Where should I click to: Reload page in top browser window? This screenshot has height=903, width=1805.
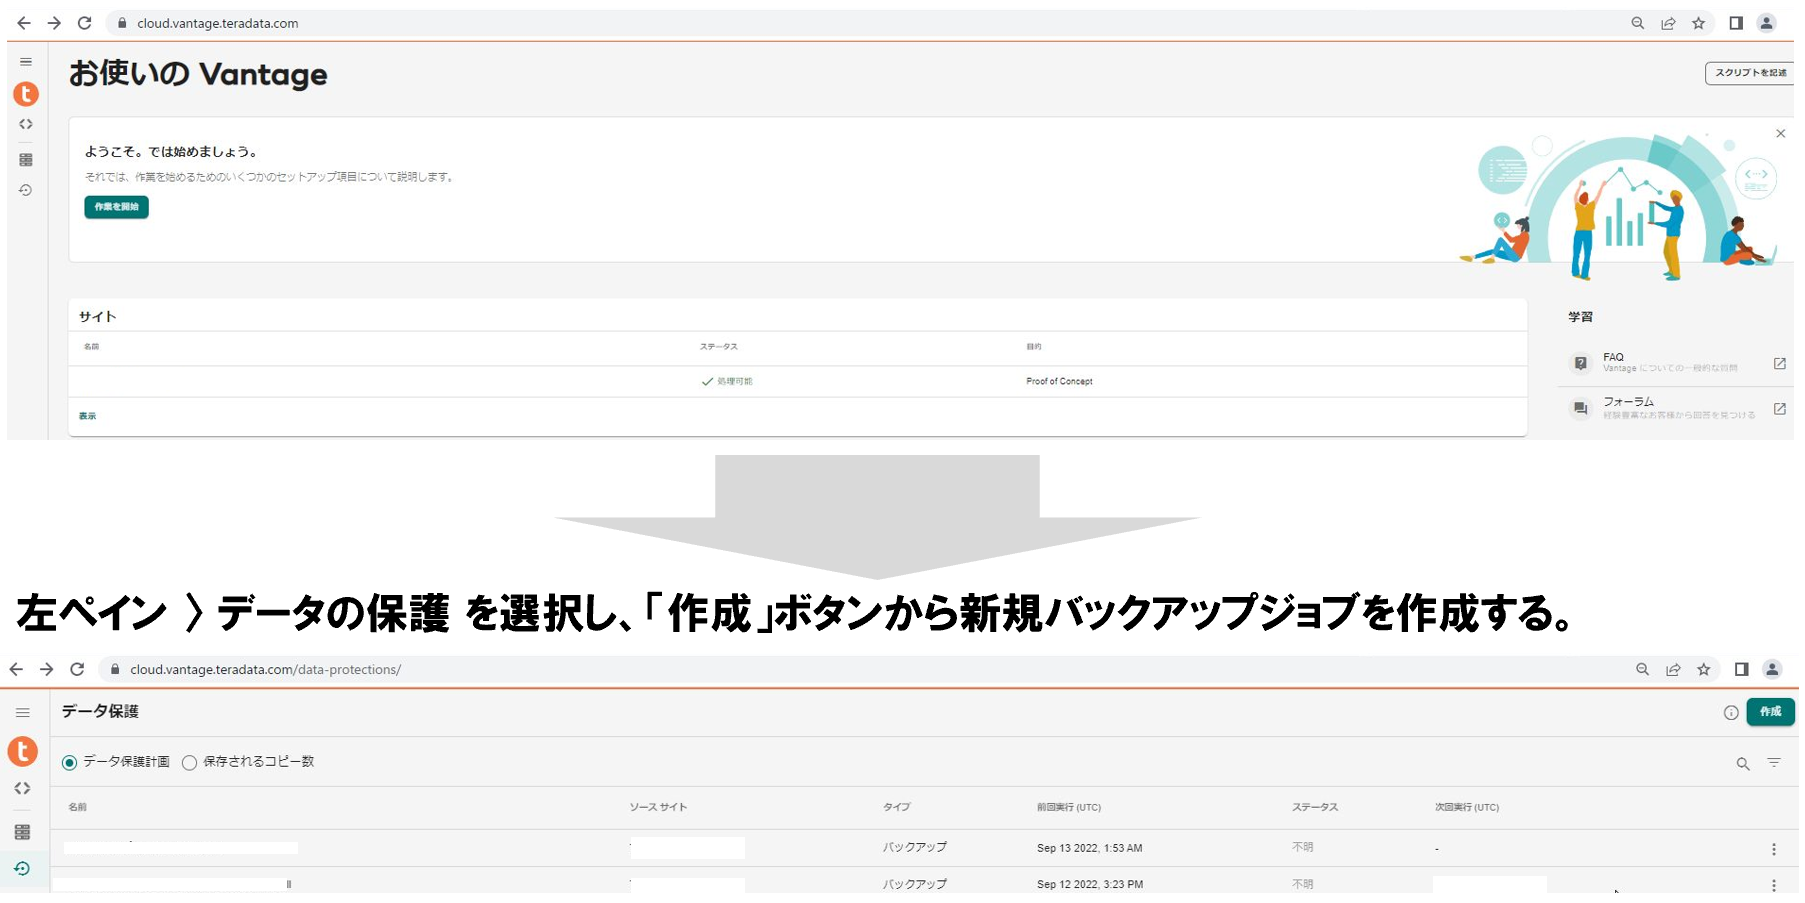tap(85, 23)
